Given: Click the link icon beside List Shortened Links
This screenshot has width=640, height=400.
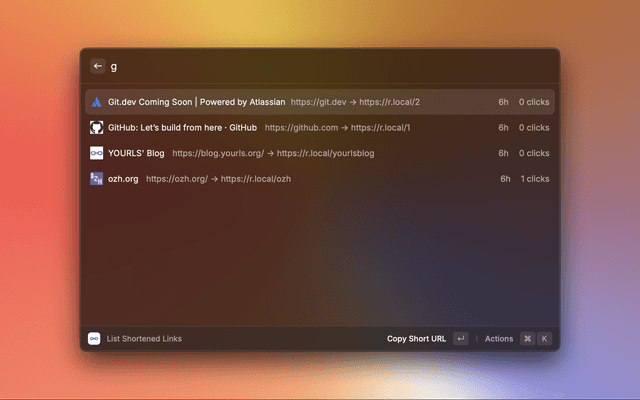Looking at the screenshot, I should (94, 339).
